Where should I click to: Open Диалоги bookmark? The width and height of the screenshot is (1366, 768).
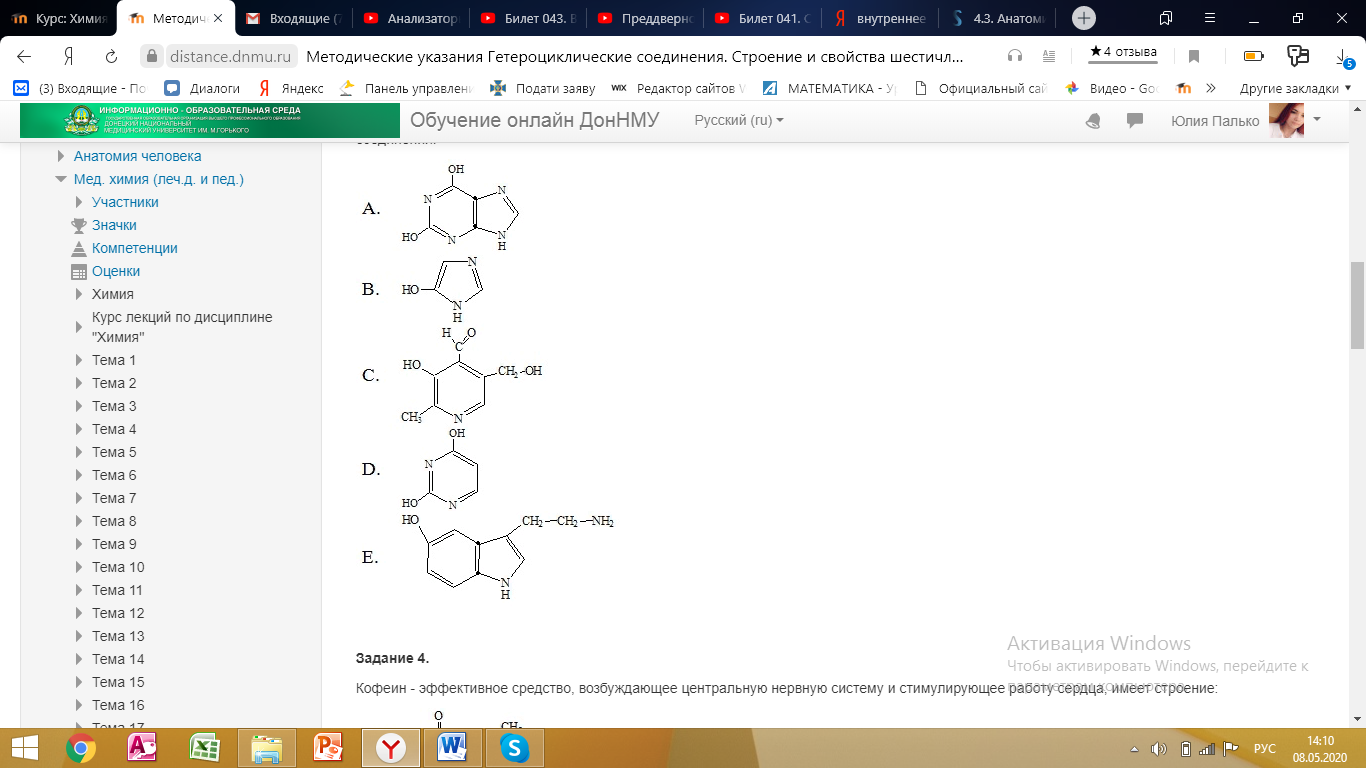click(203, 88)
